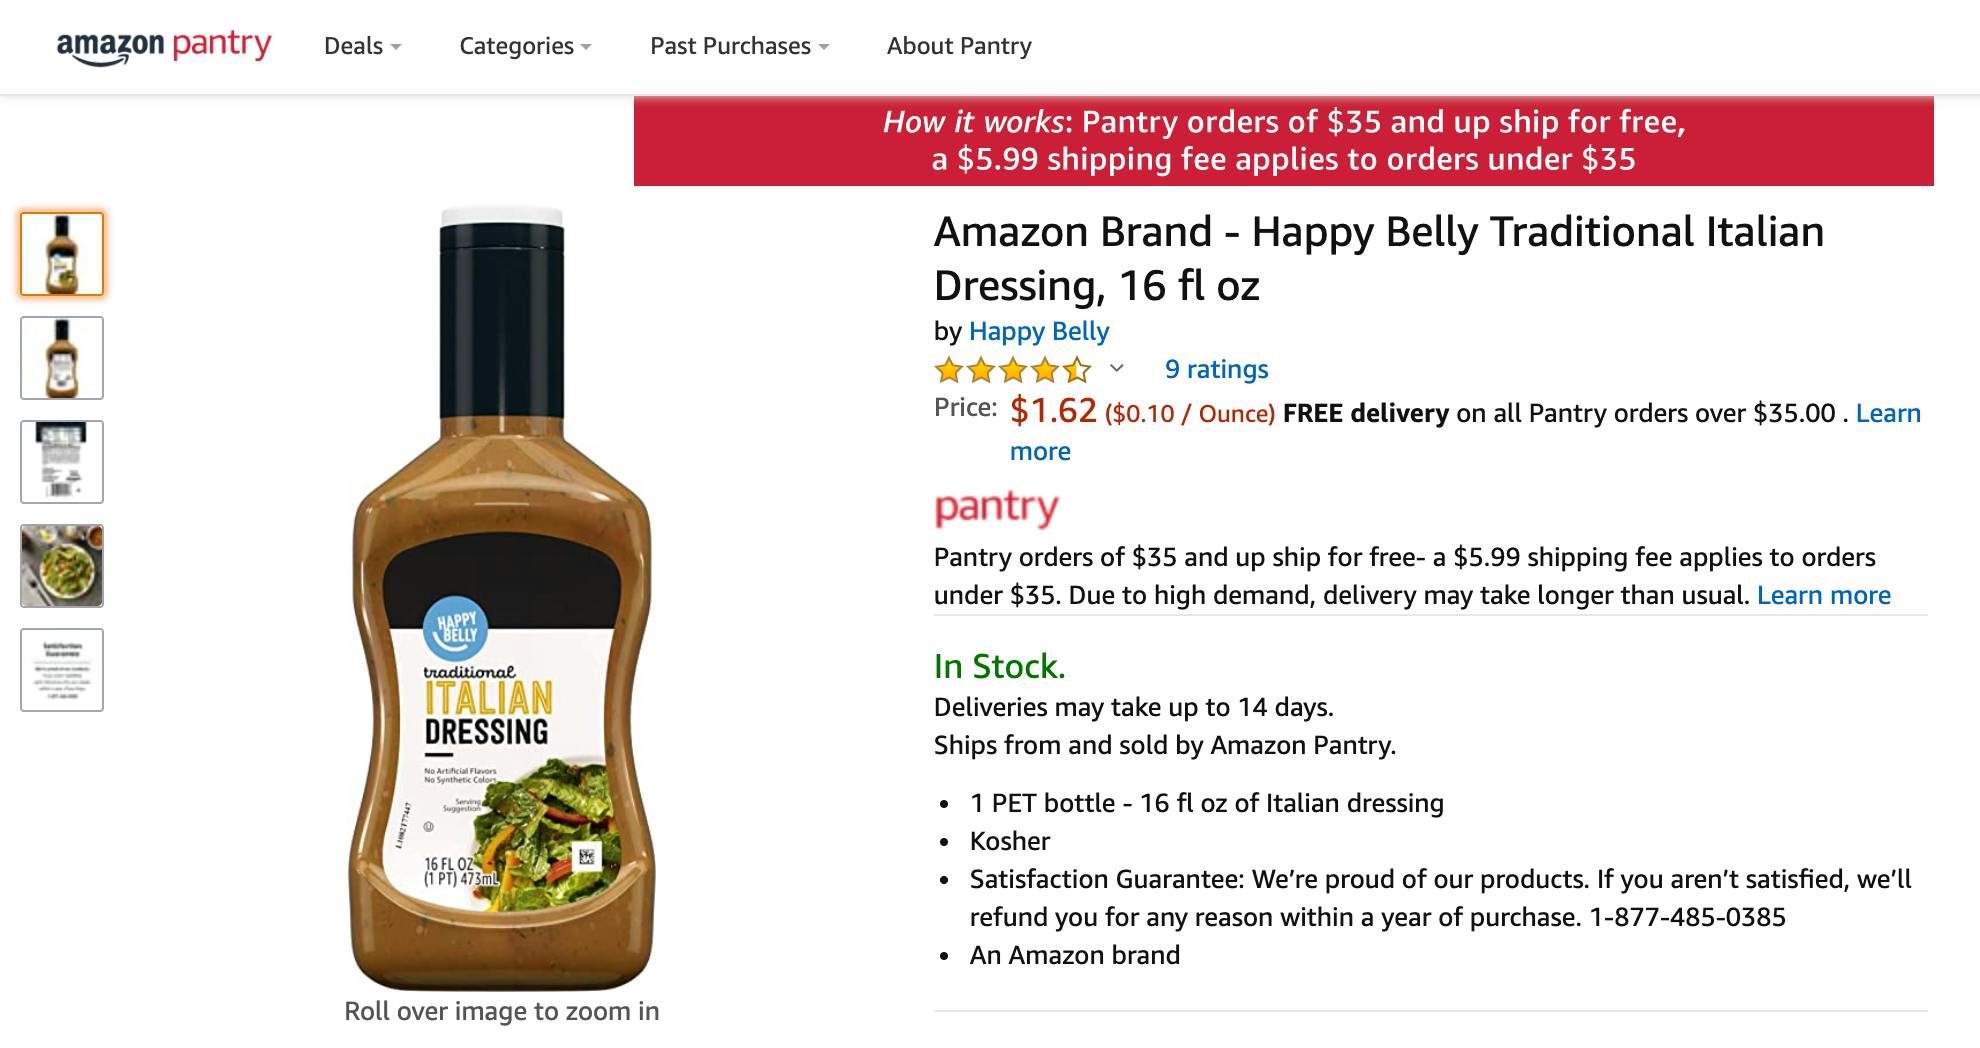Expand the Deals dropdown menu
The height and width of the screenshot is (1048, 1980).
coord(362,46)
